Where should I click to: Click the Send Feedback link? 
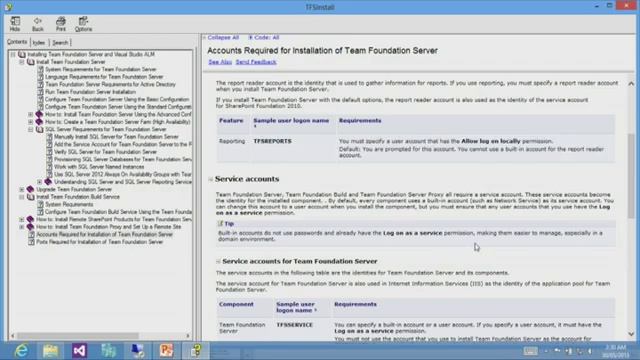[x=256, y=62]
